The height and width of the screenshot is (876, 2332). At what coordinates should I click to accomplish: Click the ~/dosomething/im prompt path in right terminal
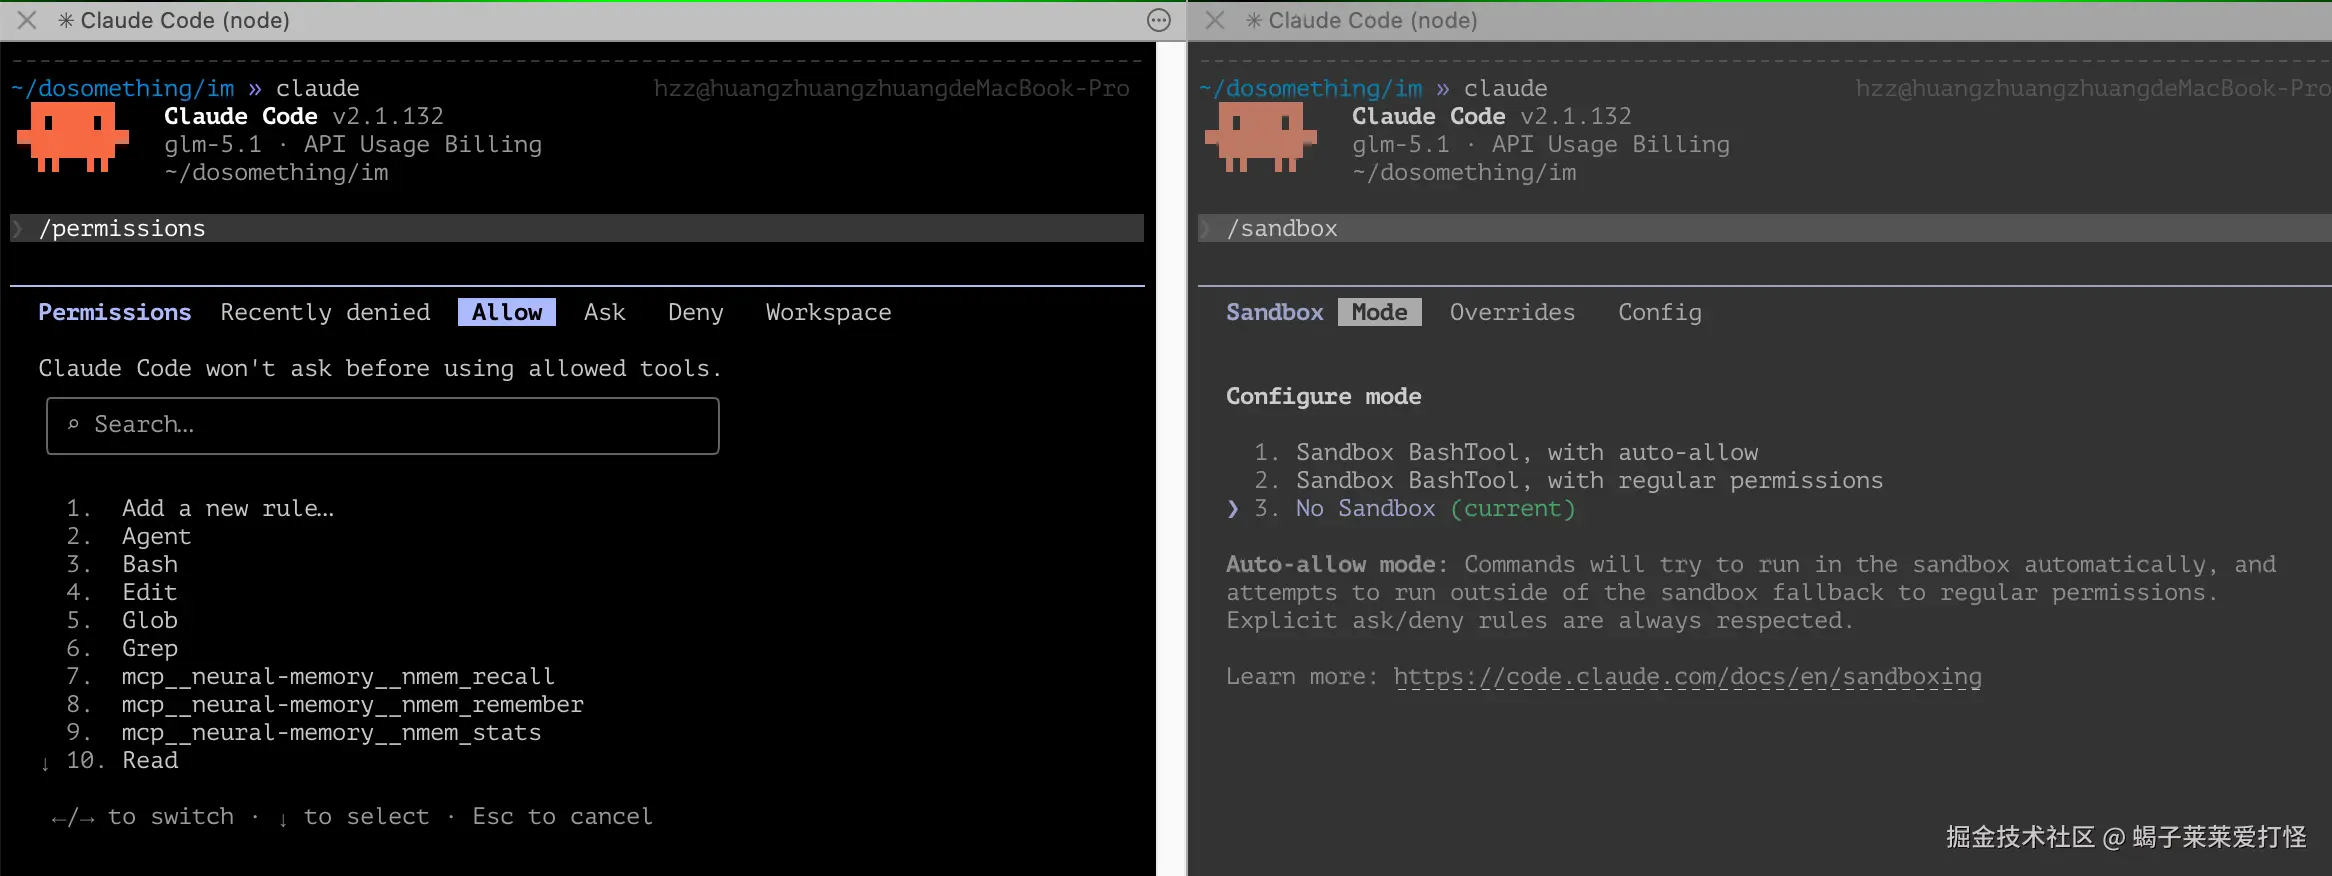(x=1311, y=88)
